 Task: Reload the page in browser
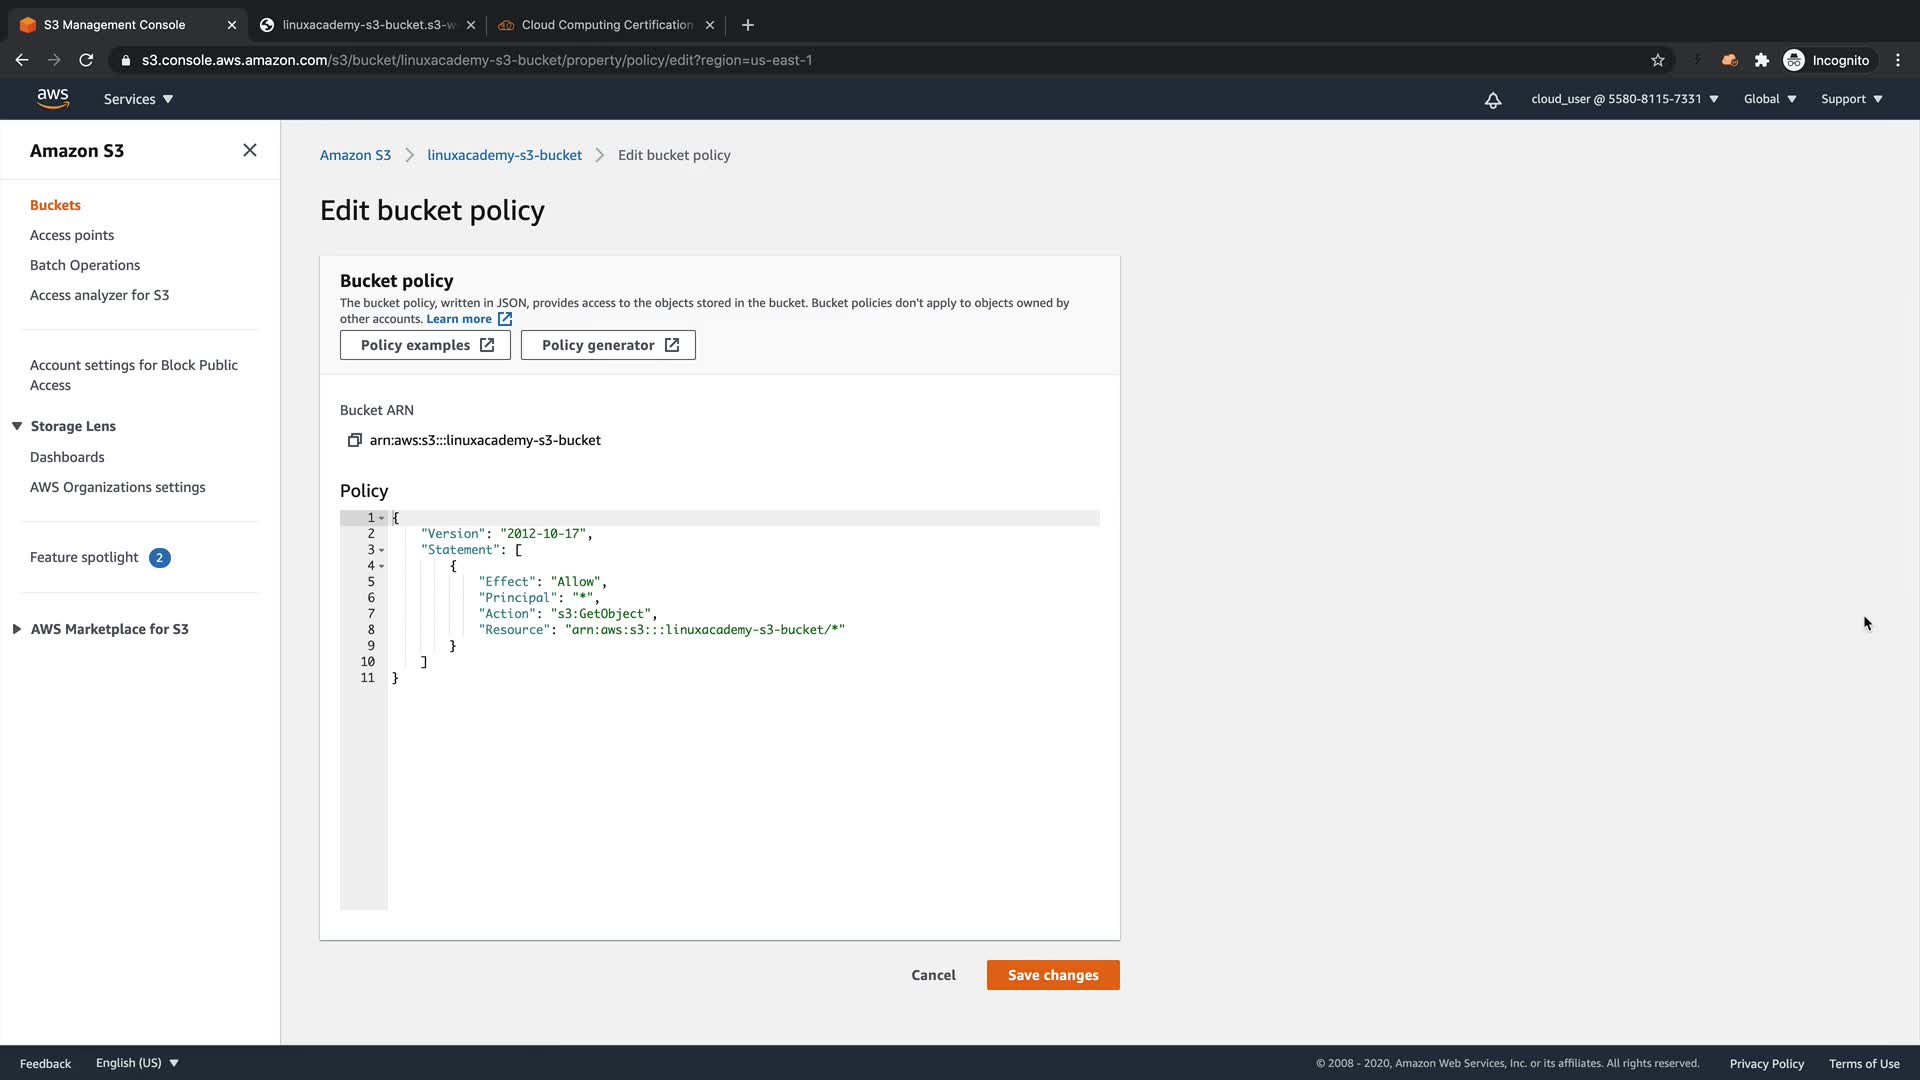[x=86, y=60]
